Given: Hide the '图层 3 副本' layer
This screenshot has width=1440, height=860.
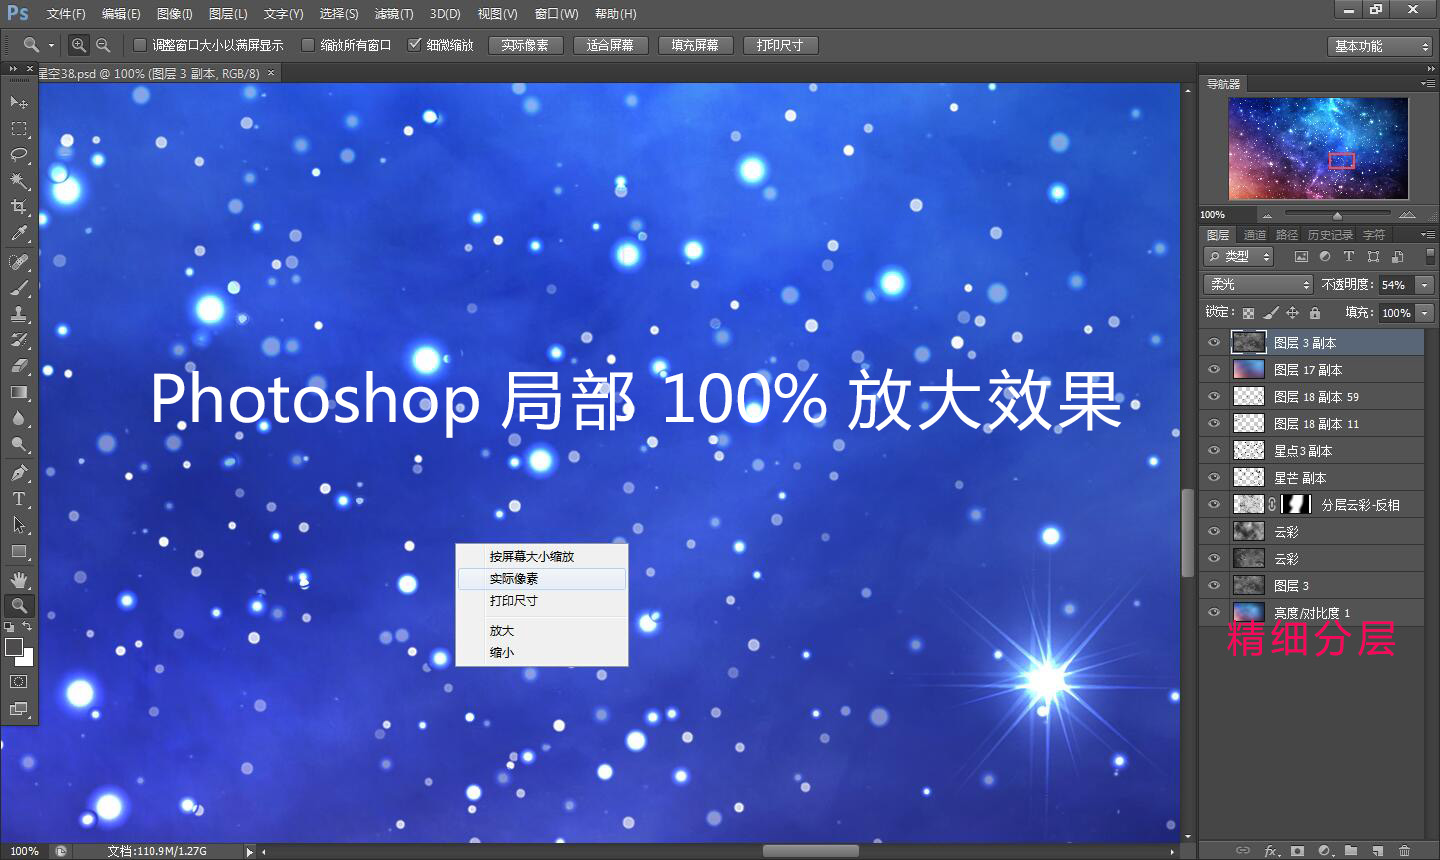Looking at the screenshot, I should pos(1214,343).
